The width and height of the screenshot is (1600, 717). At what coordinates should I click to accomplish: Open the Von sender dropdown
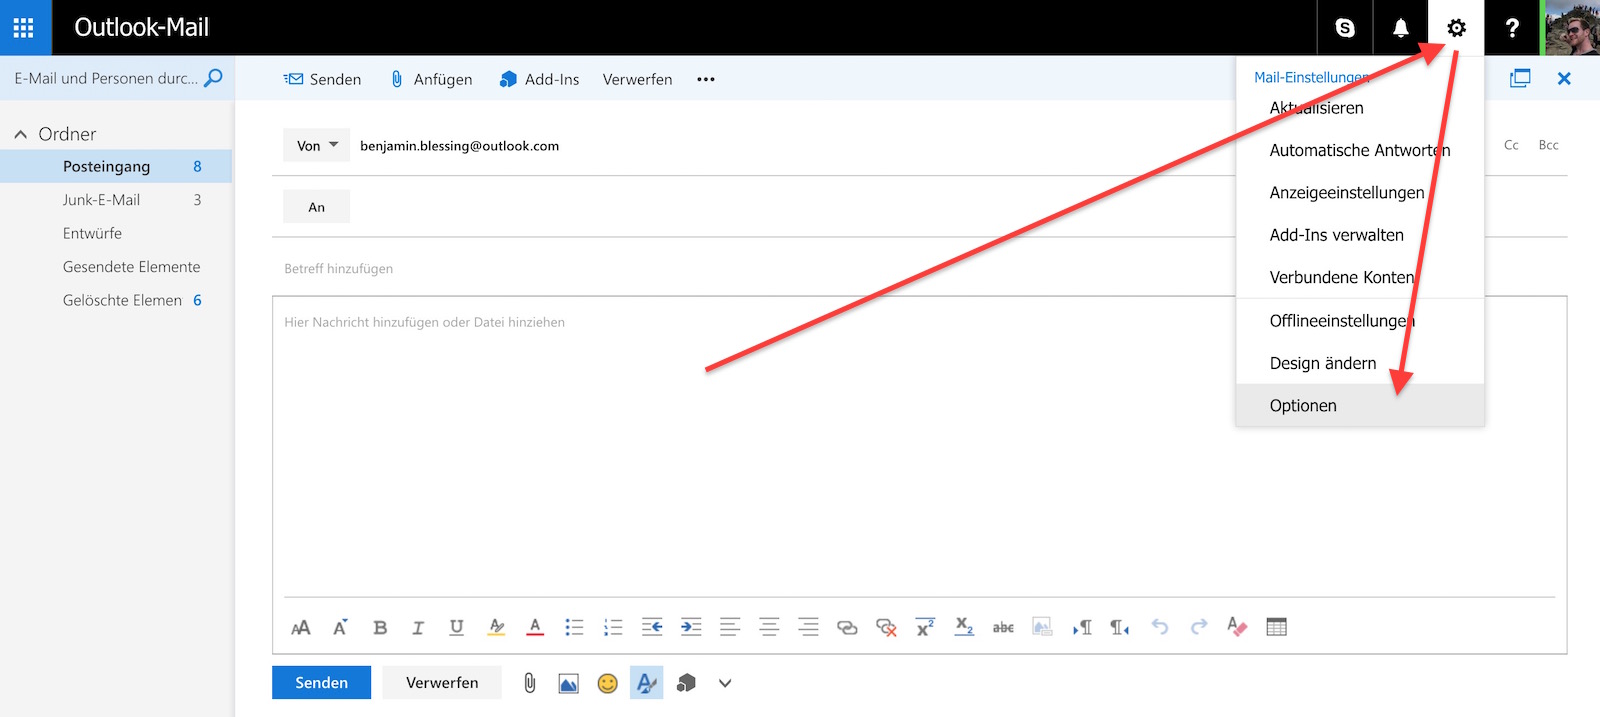click(317, 145)
